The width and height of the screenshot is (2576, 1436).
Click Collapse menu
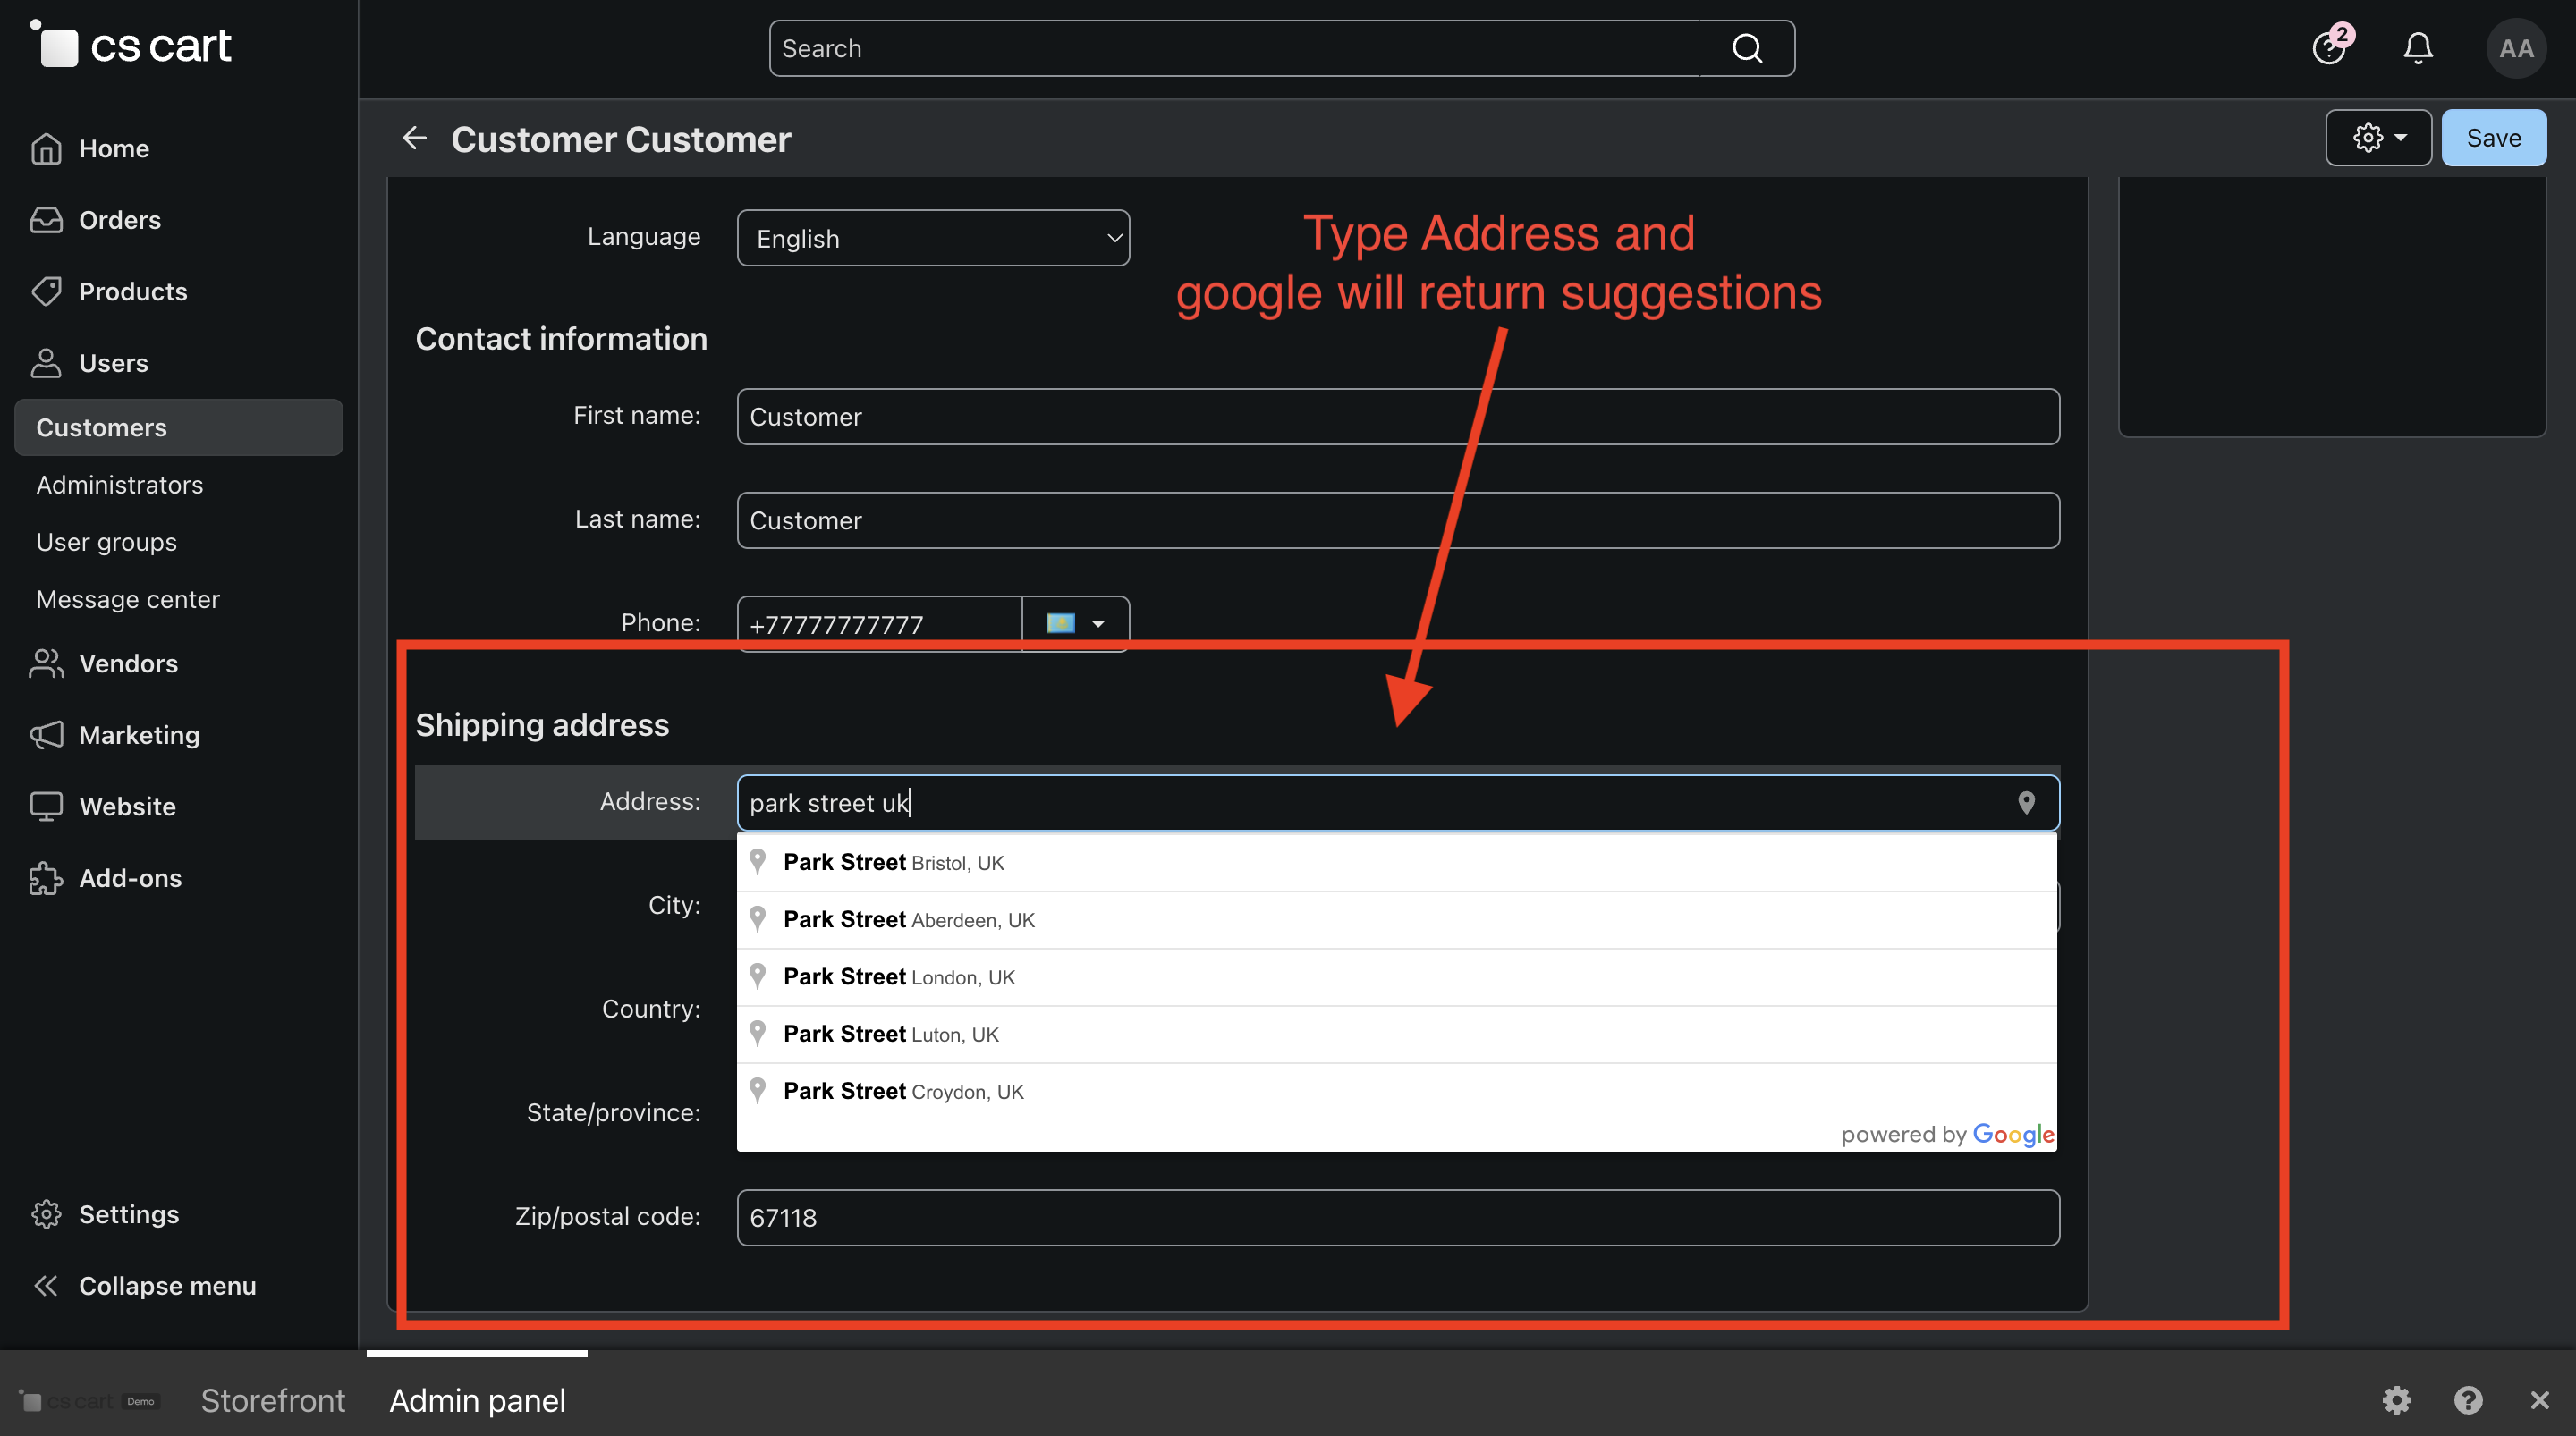(167, 1286)
